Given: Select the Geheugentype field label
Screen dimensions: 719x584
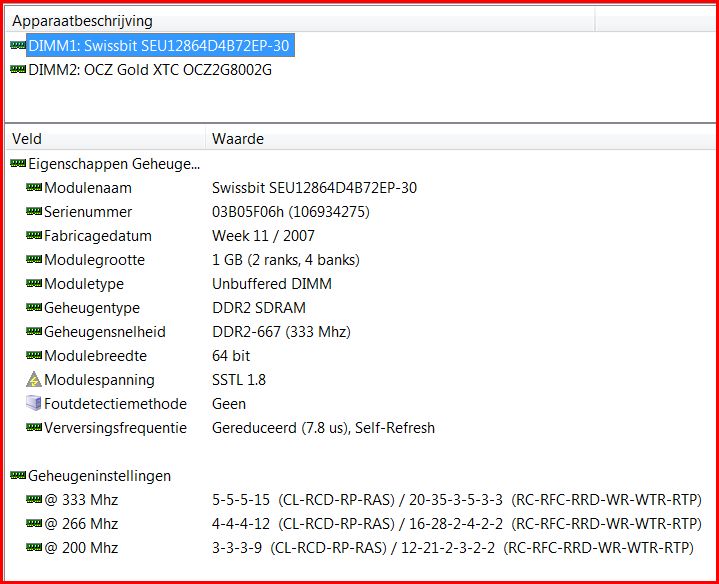Looking at the screenshot, I should (92, 308).
